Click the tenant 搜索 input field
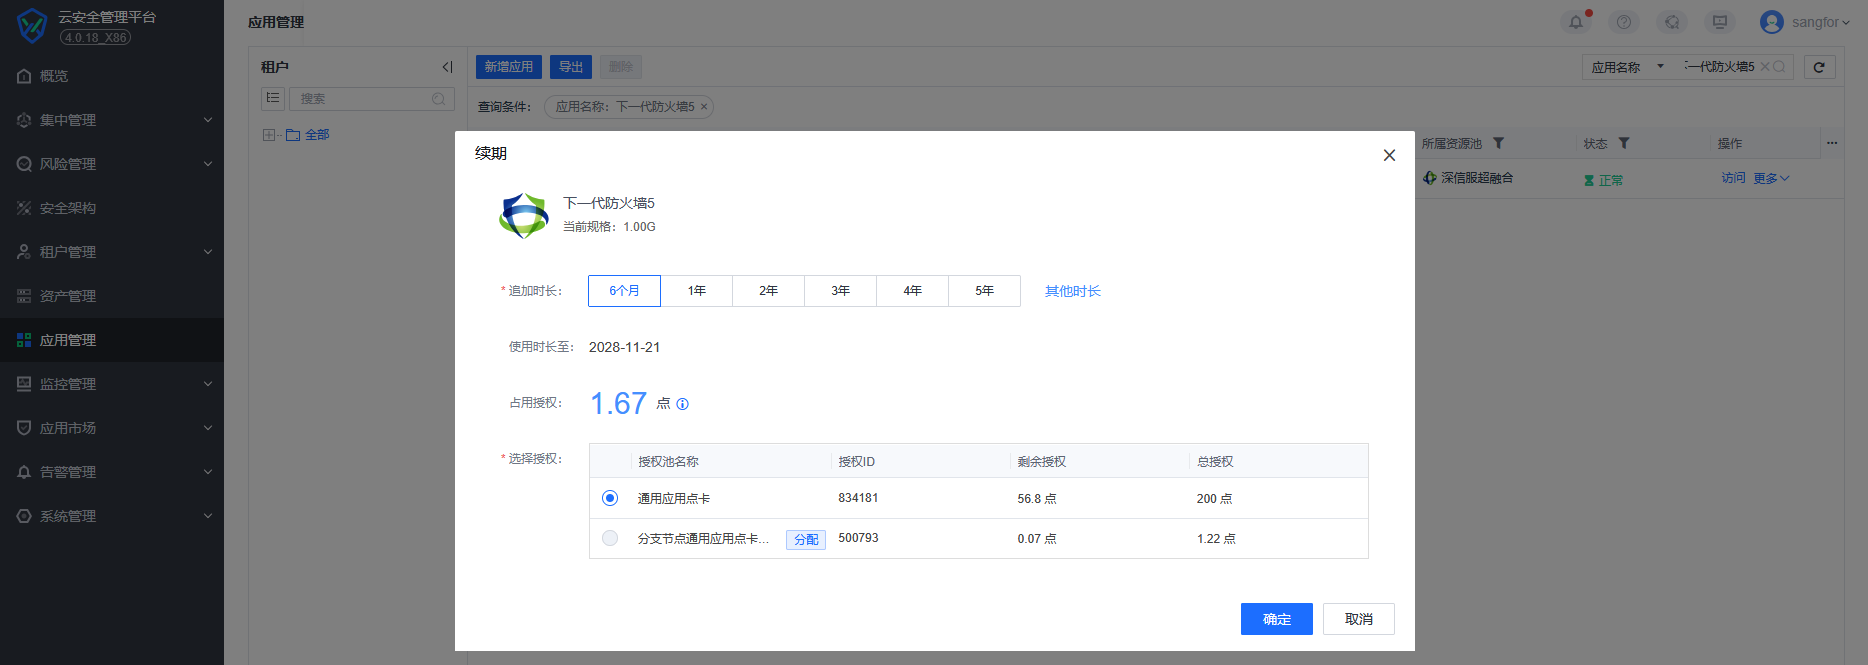 (x=365, y=99)
